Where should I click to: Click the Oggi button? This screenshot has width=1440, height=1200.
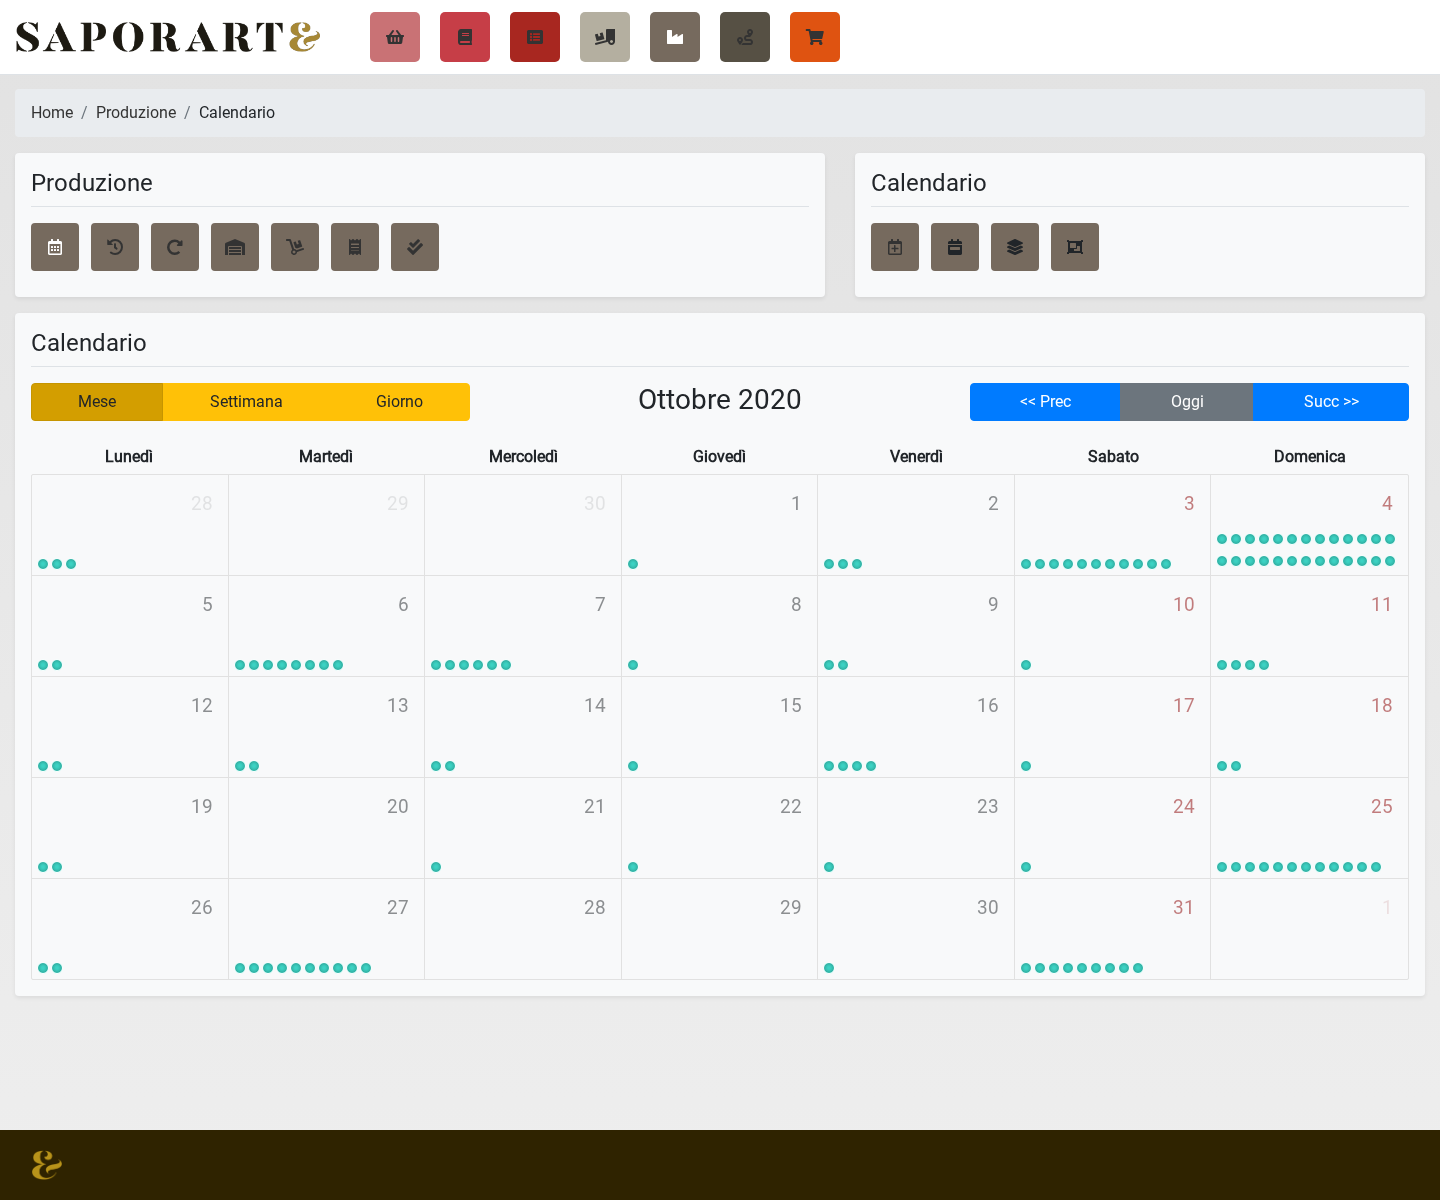pyautogui.click(x=1187, y=402)
